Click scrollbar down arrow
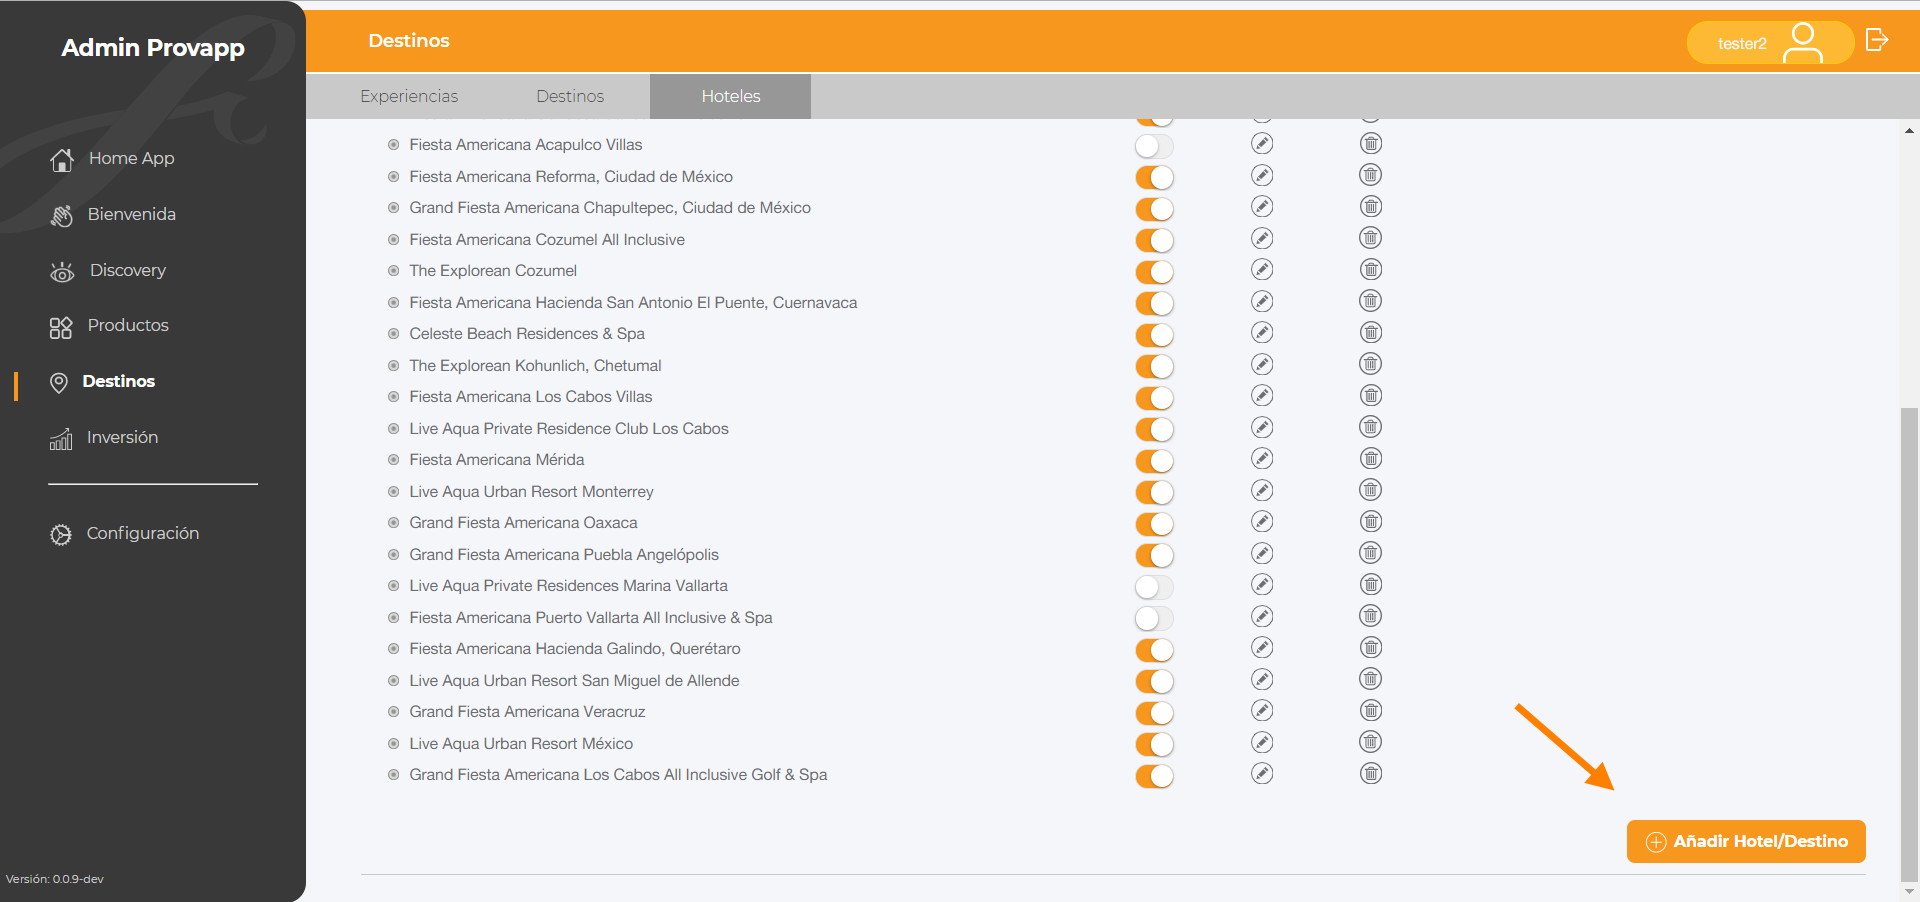 click(1909, 891)
